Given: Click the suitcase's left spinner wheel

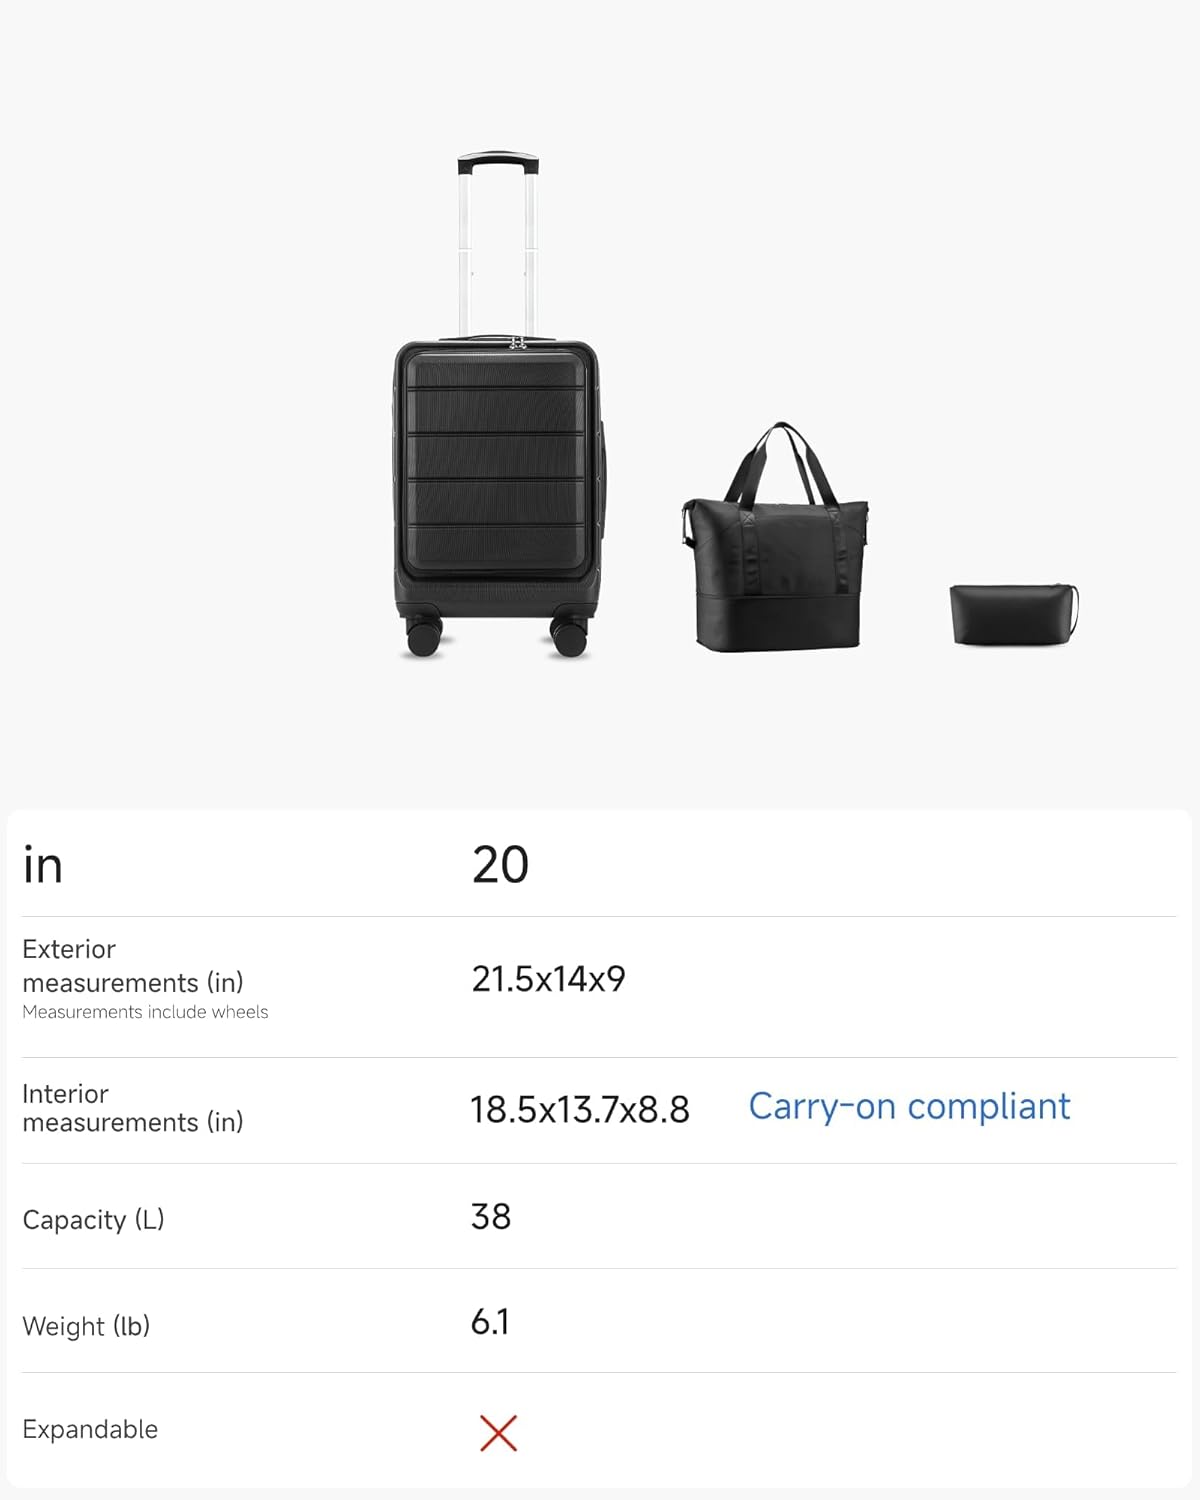Looking at the screenshot, I should tap(424, 637).
